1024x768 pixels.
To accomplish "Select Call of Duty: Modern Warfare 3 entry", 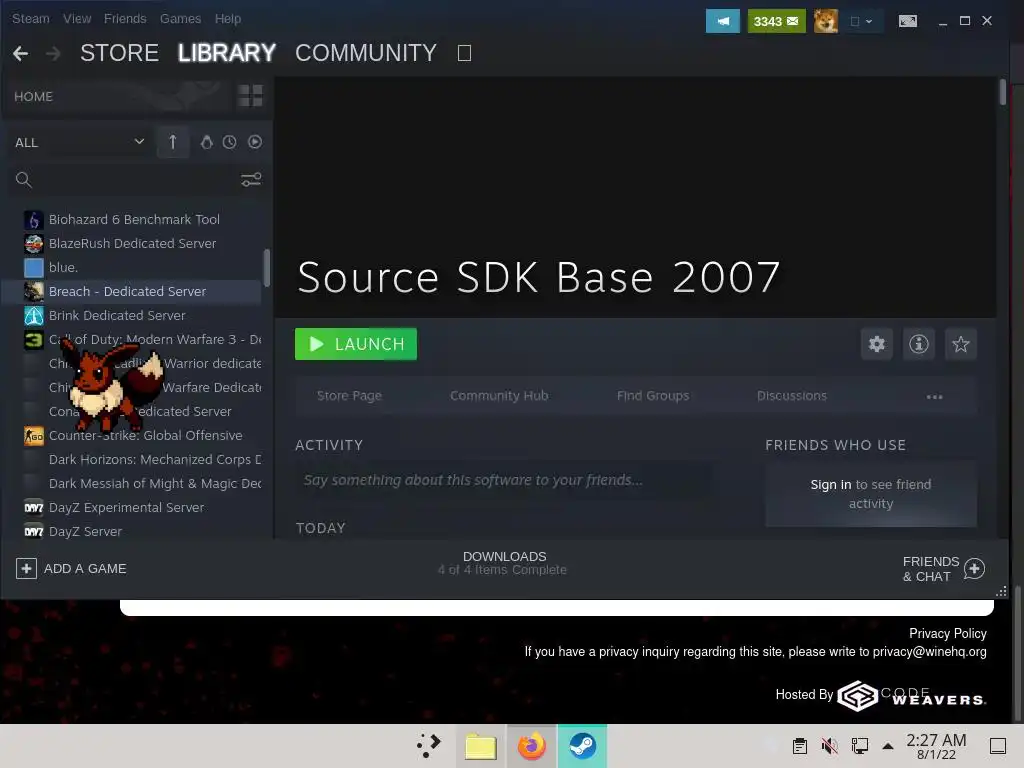I will pos(155,340).
